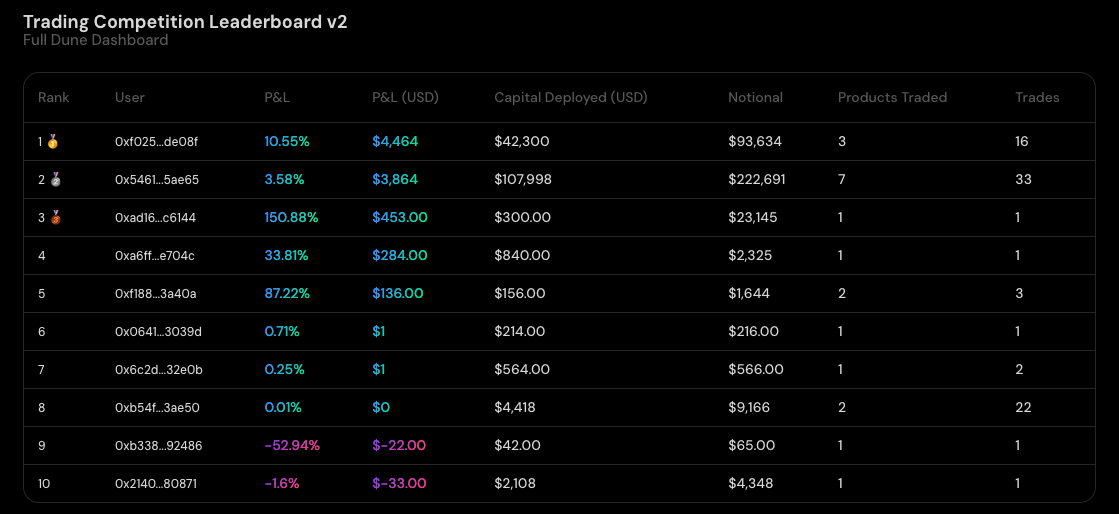
Task: Open the Full Dune Dashboard link
Action: pos(95,40)
